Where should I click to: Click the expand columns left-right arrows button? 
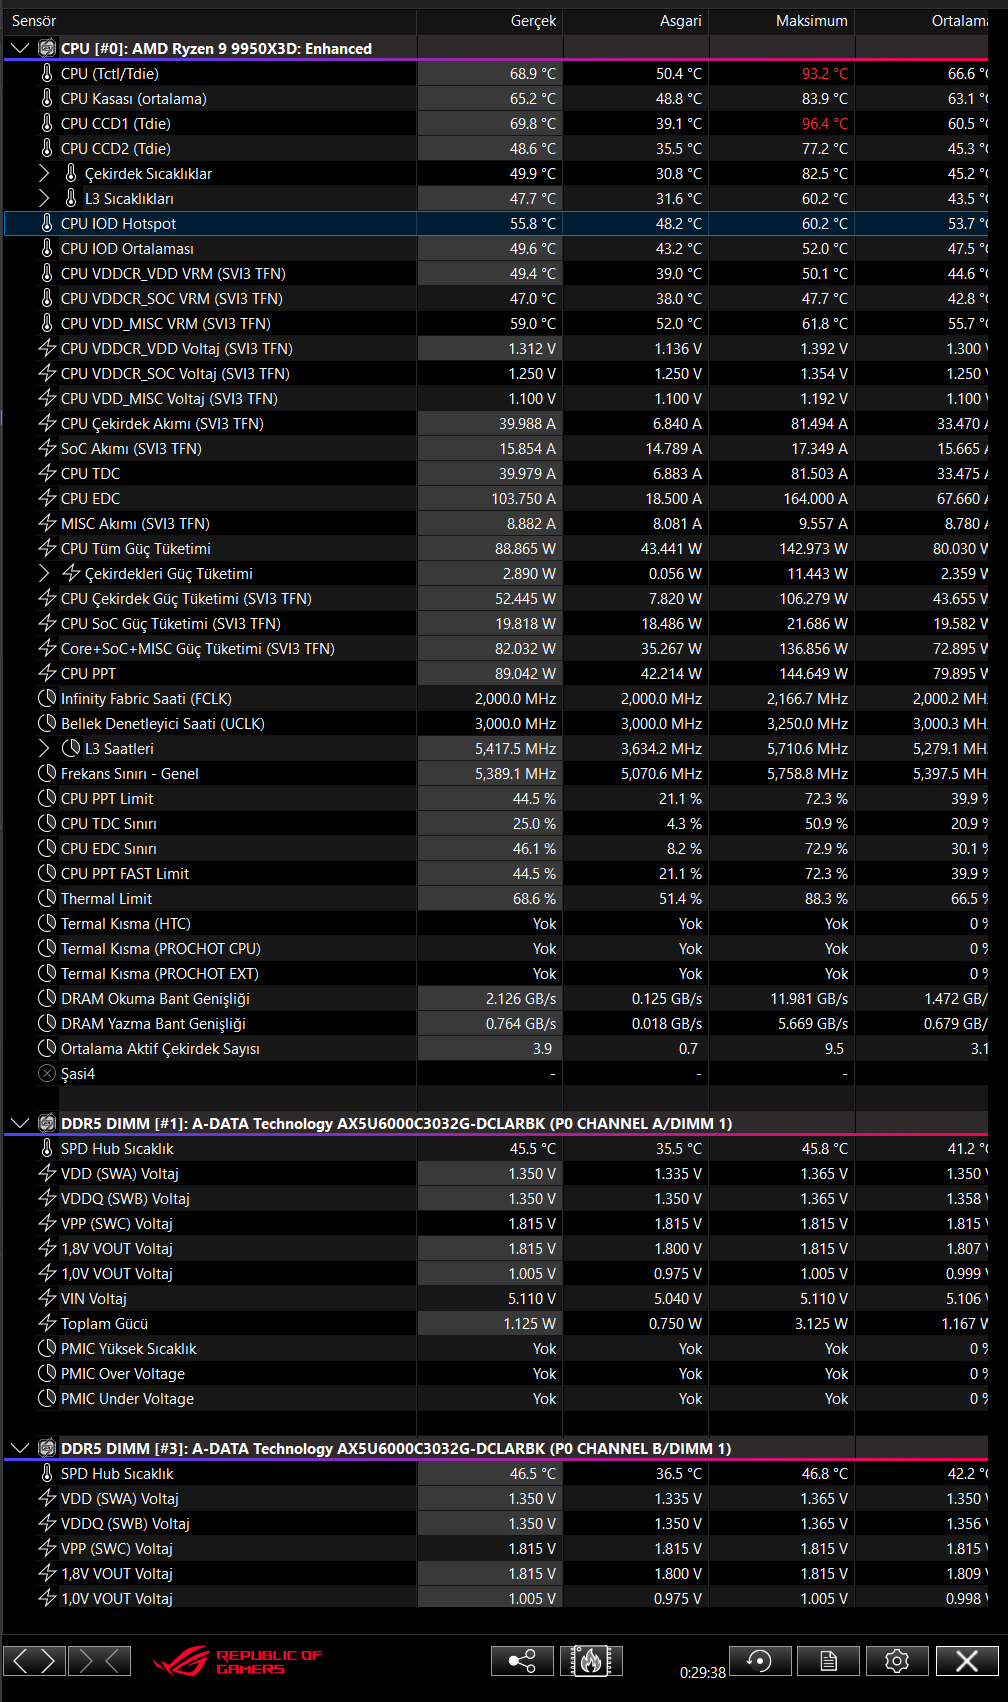pyautogui.click(x=35, y=1661)
